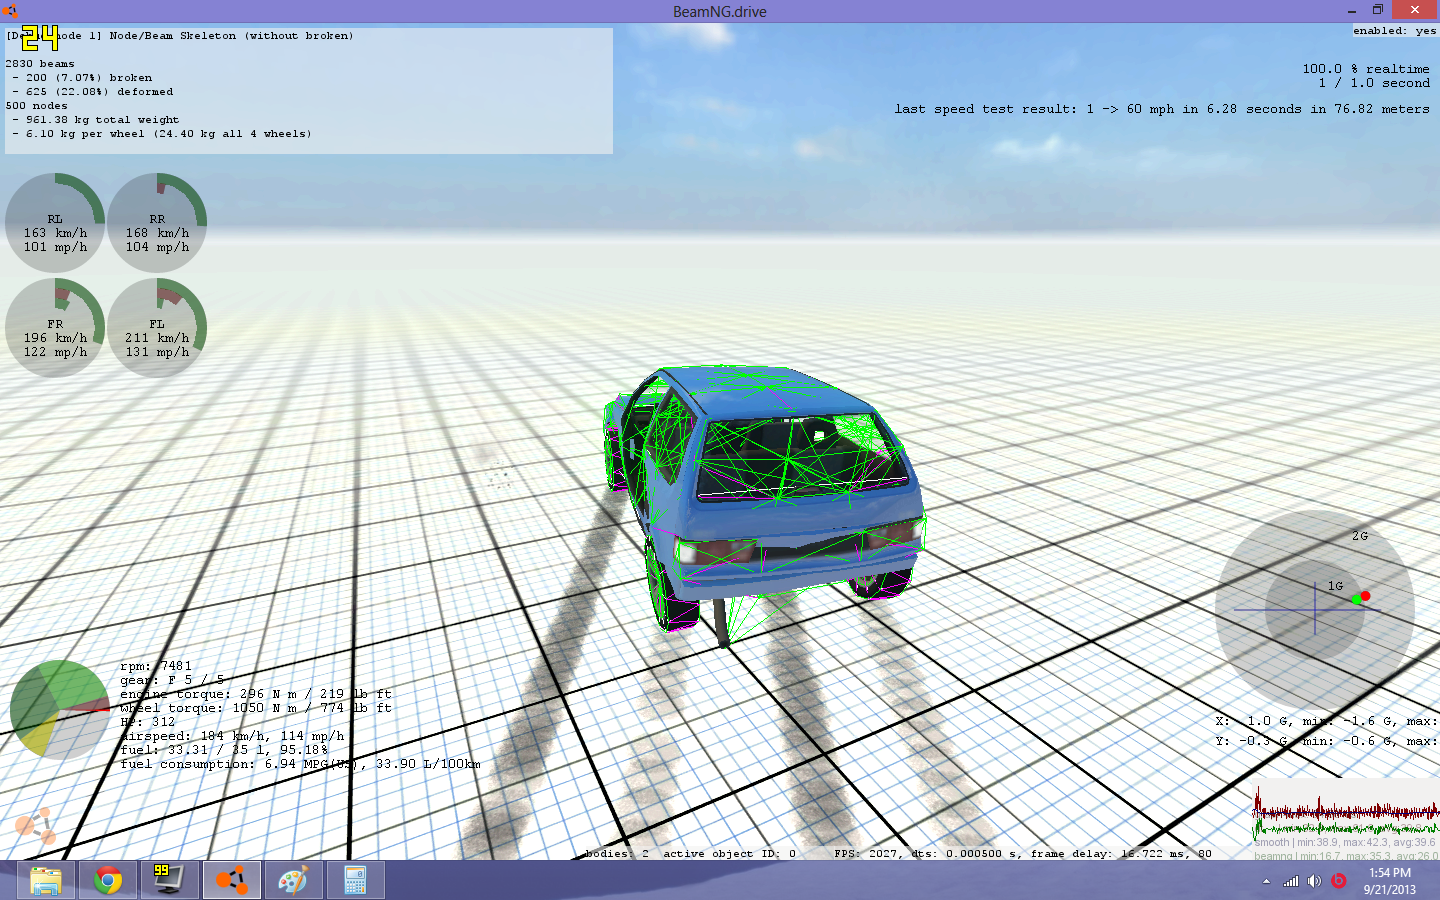The image size is (1440, 900).
Task: Click the G-force meter circle
Action: tap(1315, 608)
